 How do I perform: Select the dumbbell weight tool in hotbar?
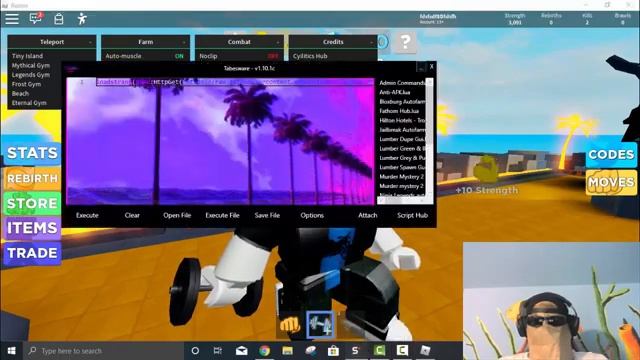tap(320, 325)
